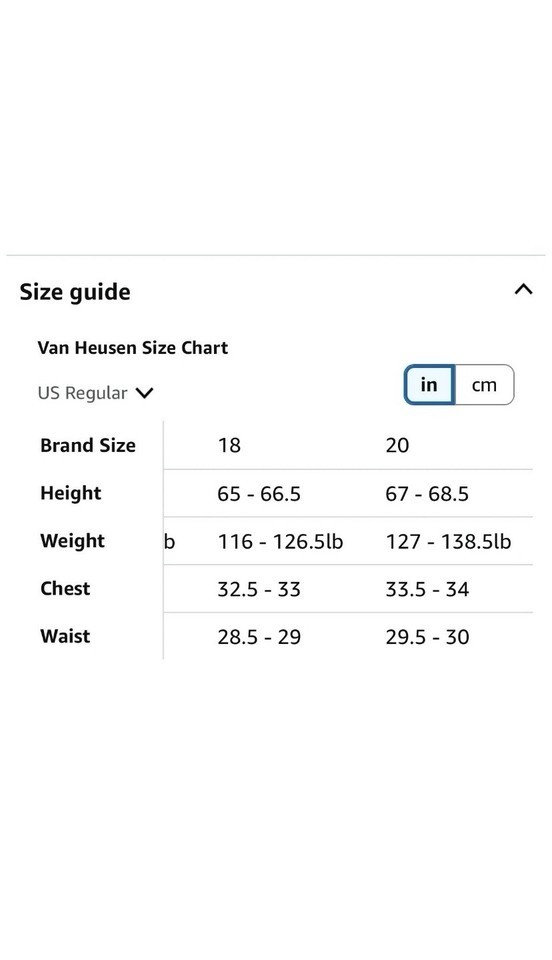Screen dimensions: 552x960
Task: Click waist value 29.5 - 30
Action: pyautogui.click(x=427, y=637)
